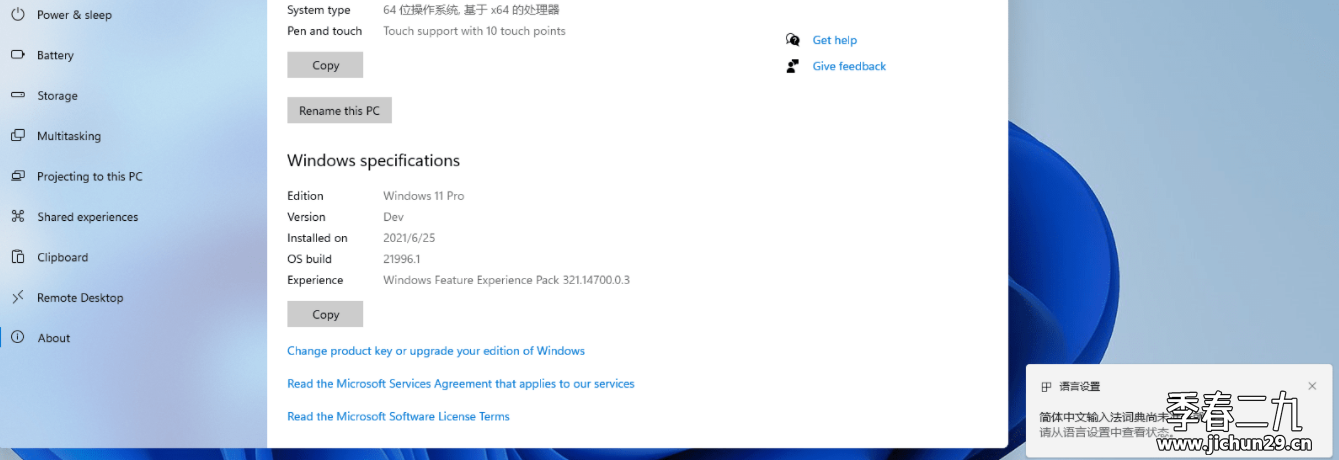This screenshot has width=1339, height=460.
Task: Open Power & sleep settings page
Action: point(74,15)
